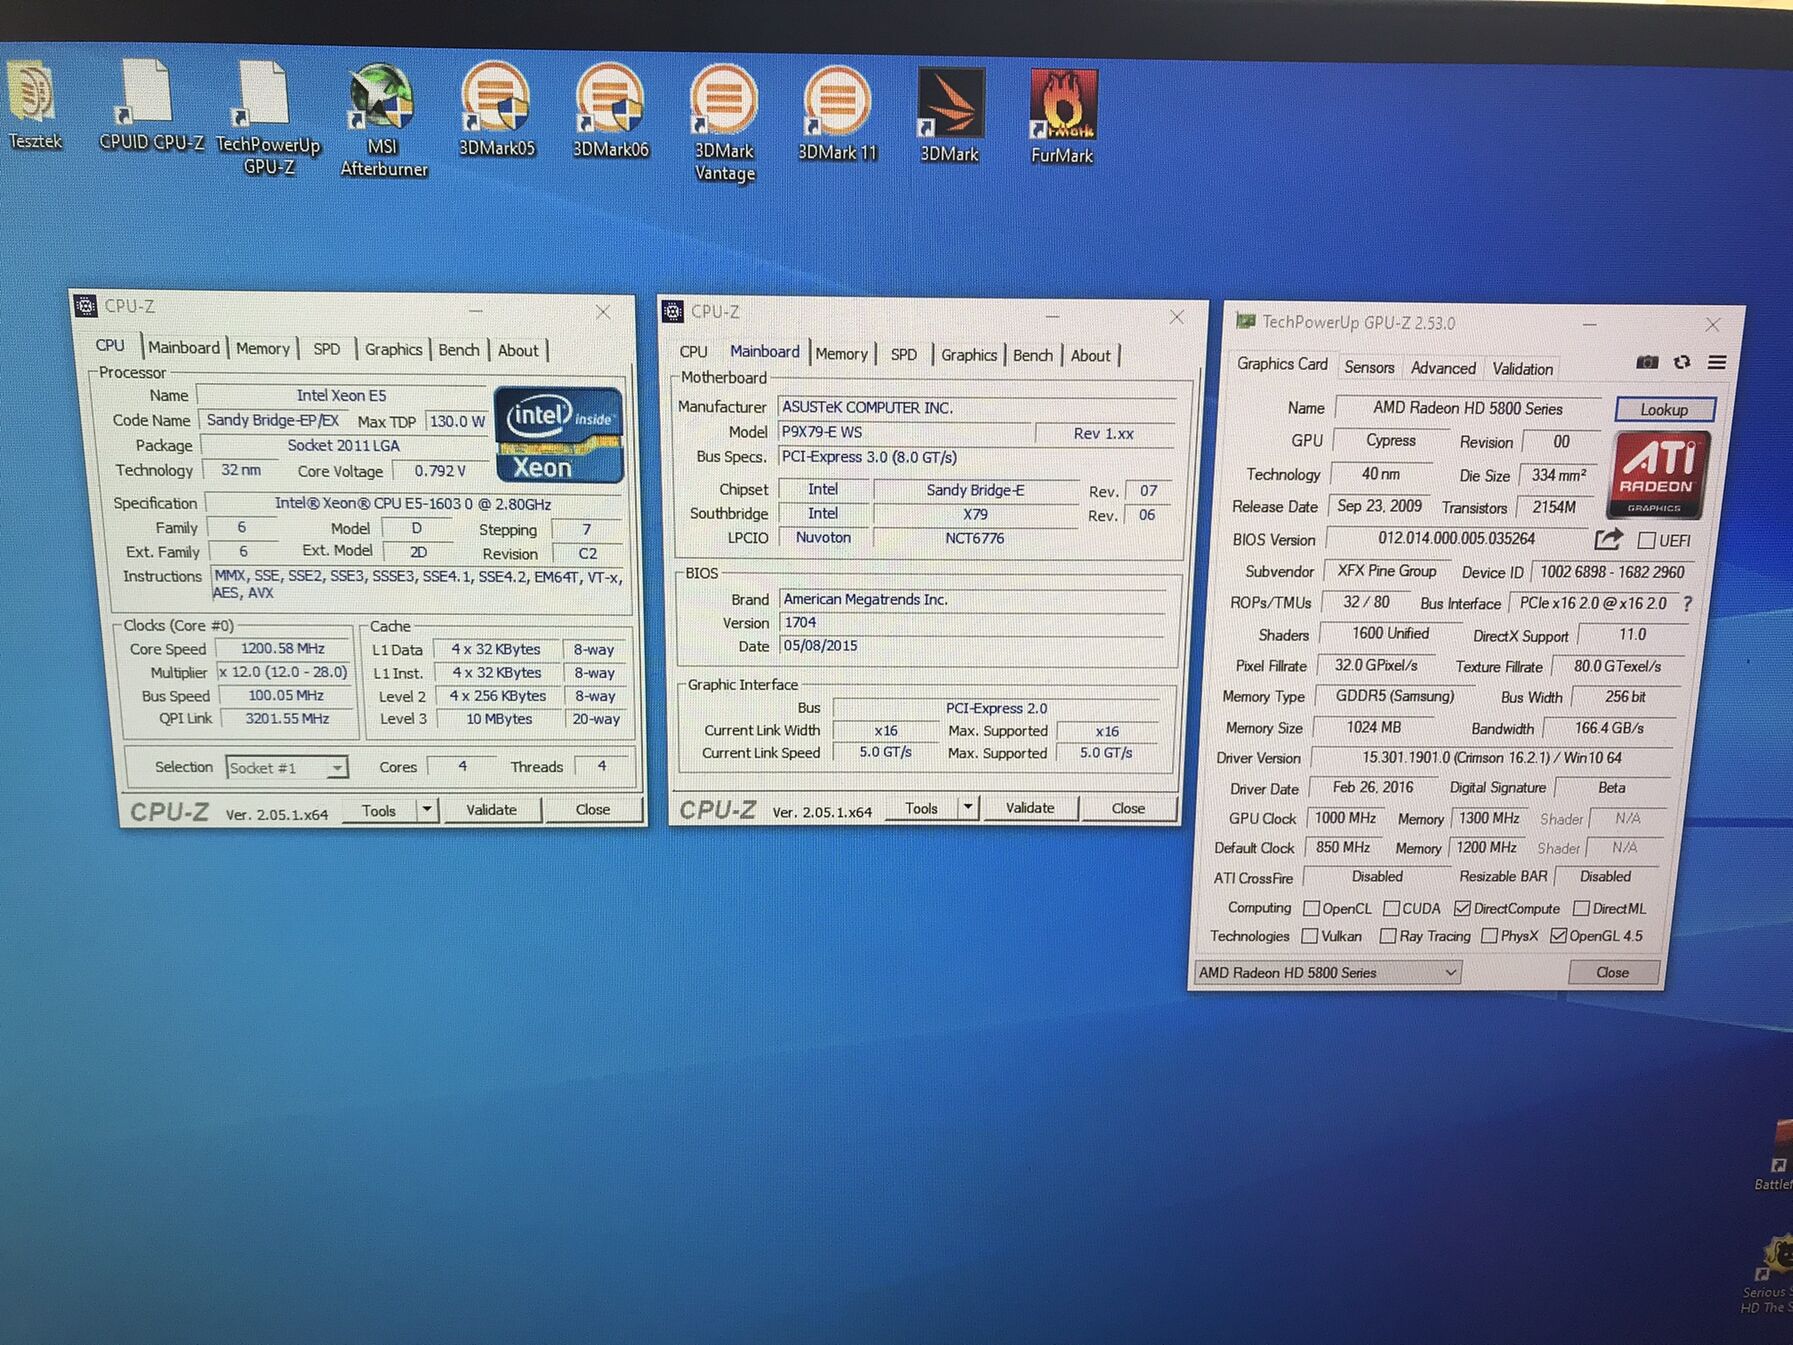Click GPU-Z title bar icon
This screenshot has height=1345, width=1793.
click(x=1246, y=321)
